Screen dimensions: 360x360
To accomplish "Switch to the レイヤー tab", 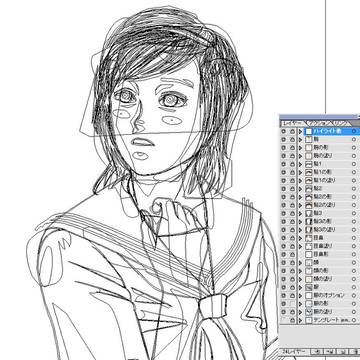I will [x=293, y=123].
